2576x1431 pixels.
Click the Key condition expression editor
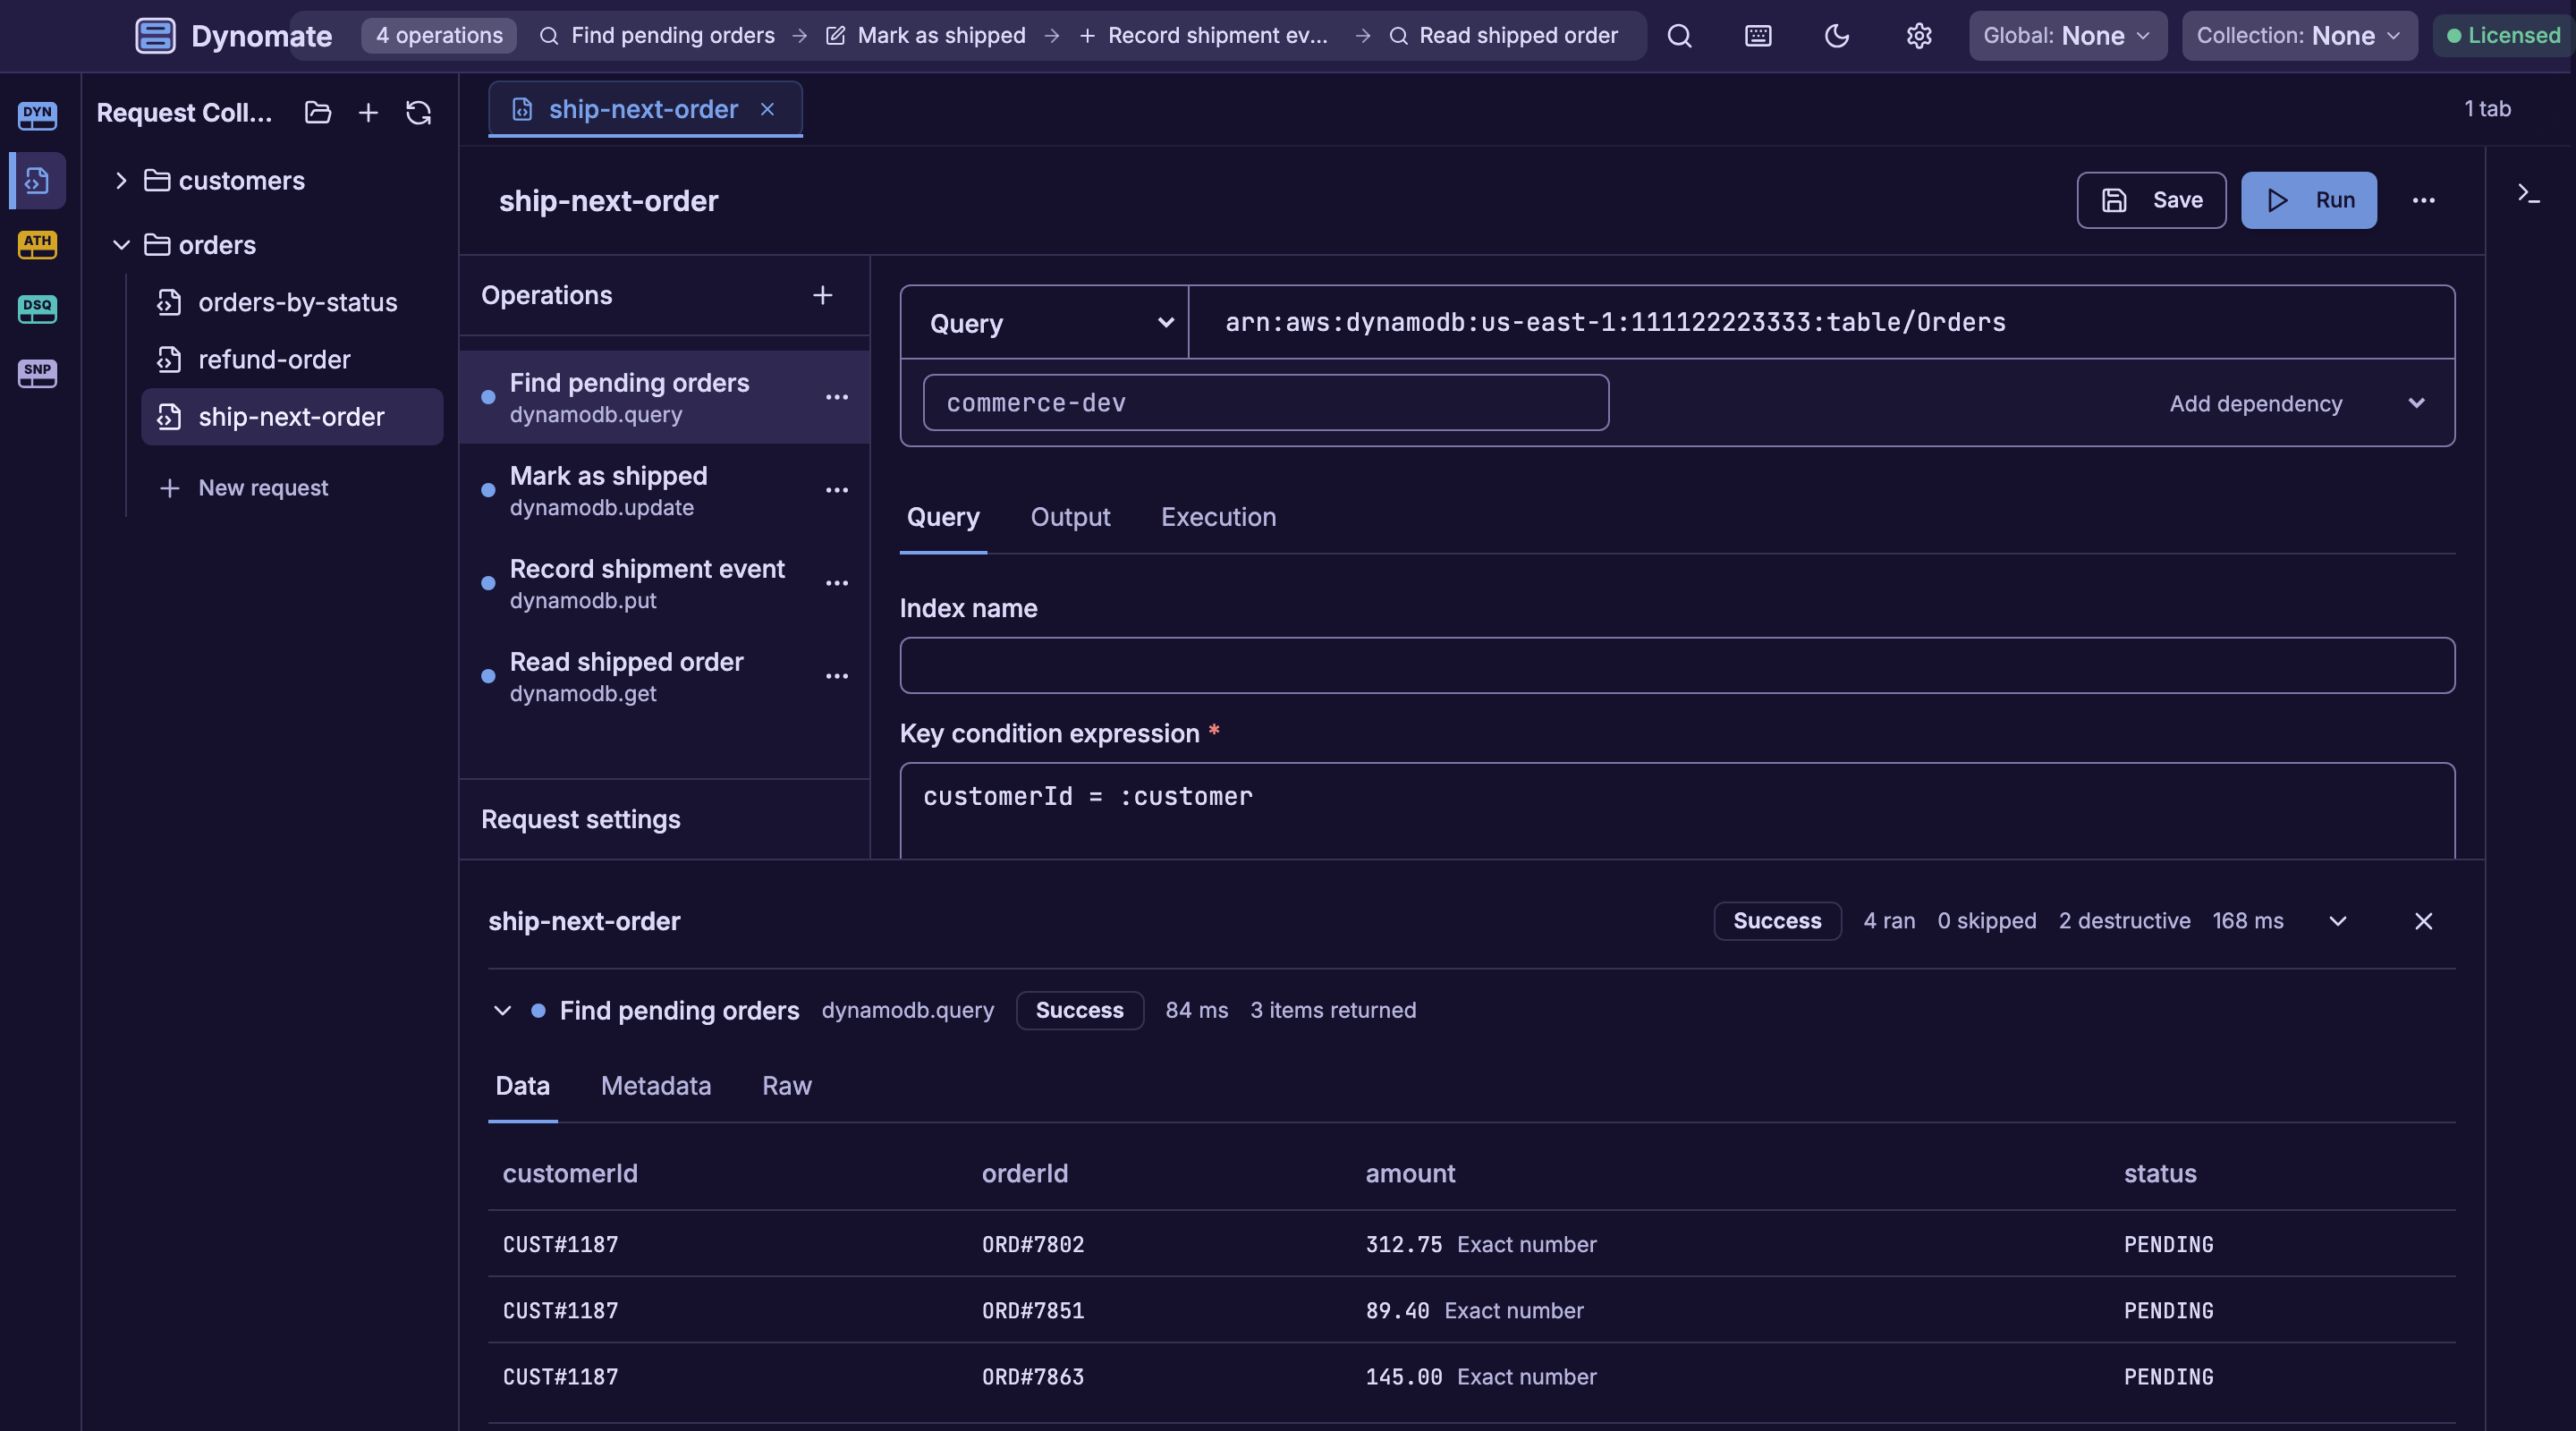(x=1676, y=811)
